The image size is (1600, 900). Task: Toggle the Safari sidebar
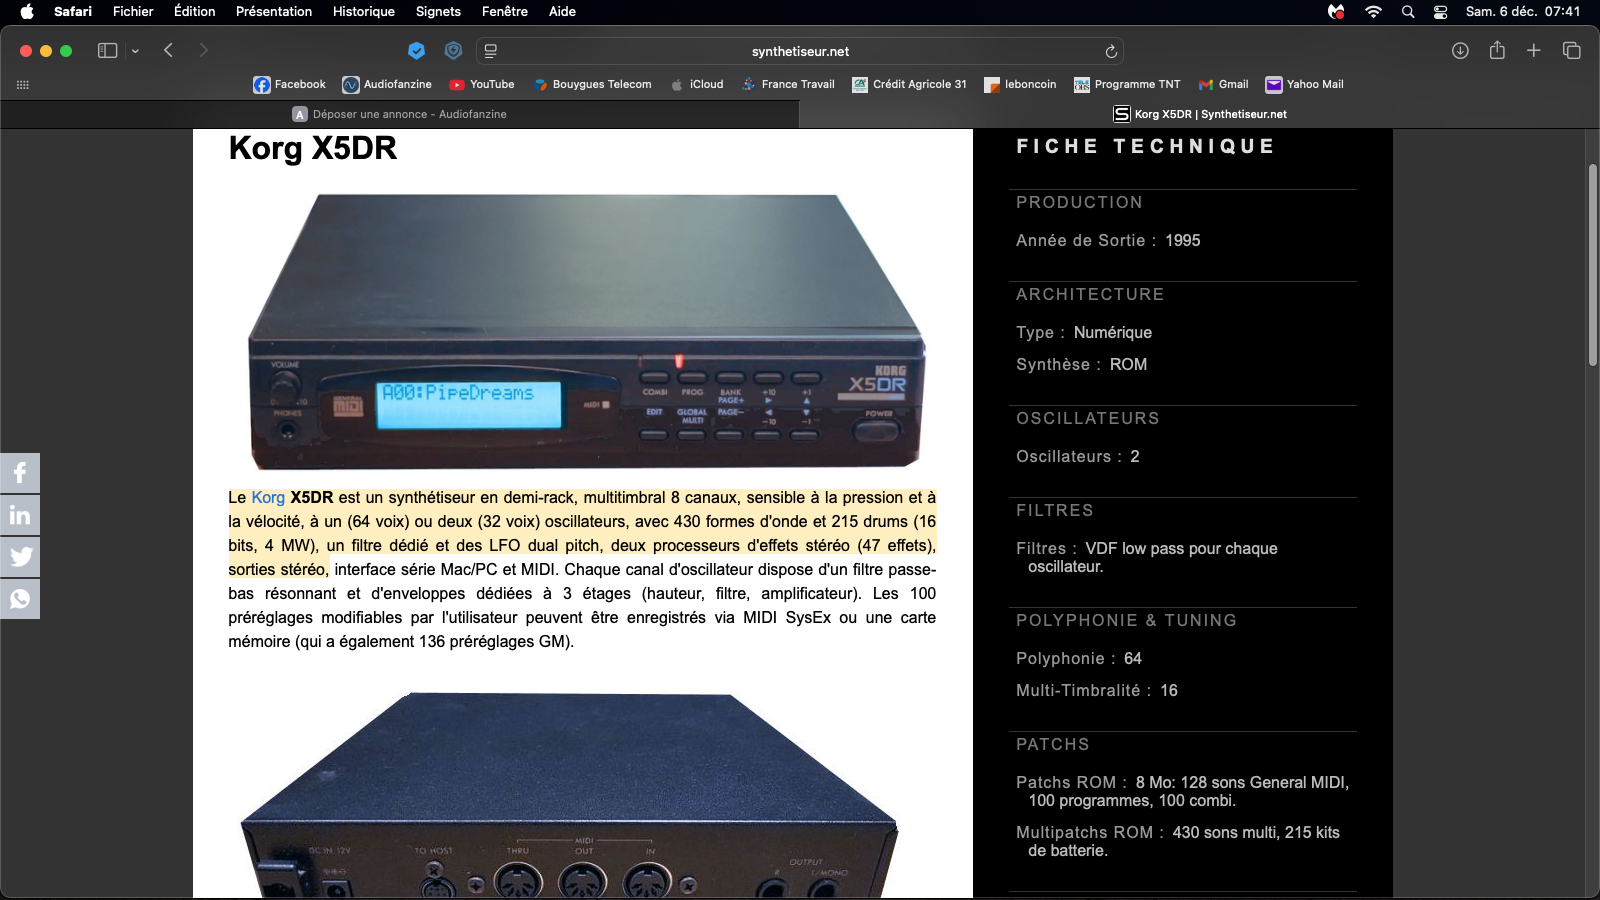click(x=107, y=51)
